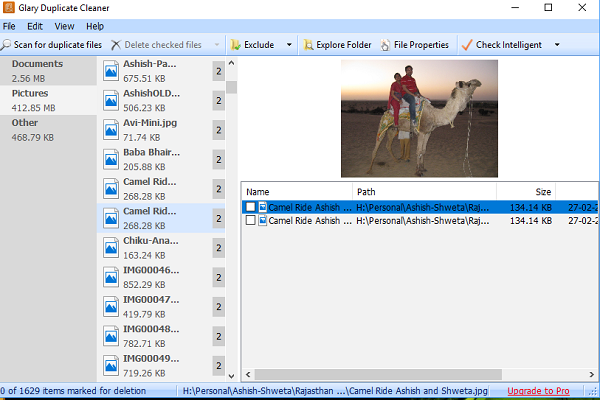Screen dimensions: 600x400
Task: Open the View menu
Action: coord(64,26)
